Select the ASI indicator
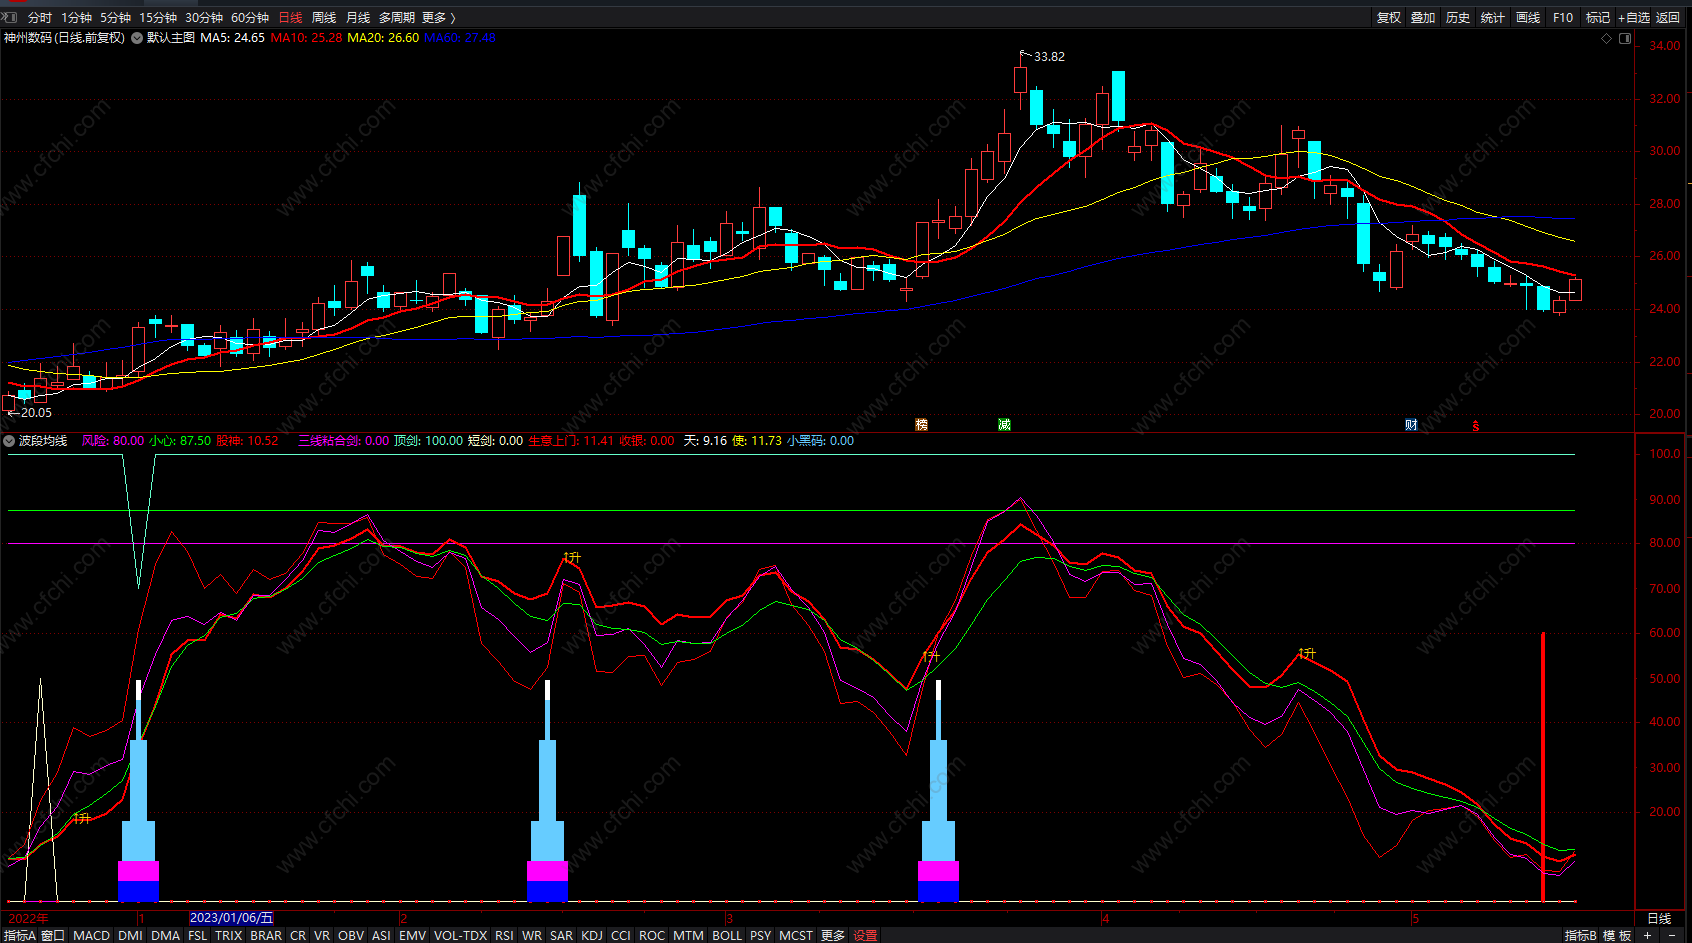 (x=381, y=936)
